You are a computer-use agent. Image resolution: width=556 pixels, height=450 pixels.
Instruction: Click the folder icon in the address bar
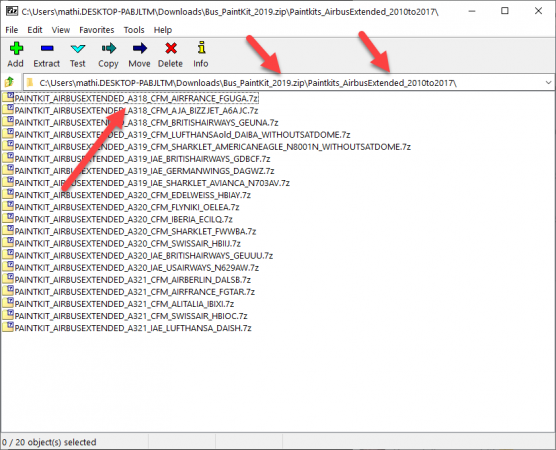pos(30,83)
